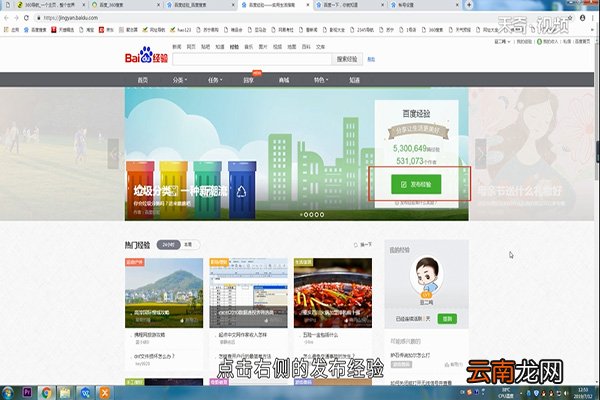This screenshot has height=400, width=600.
Task: Click the green 签到 button
Action: click(447, 318)
